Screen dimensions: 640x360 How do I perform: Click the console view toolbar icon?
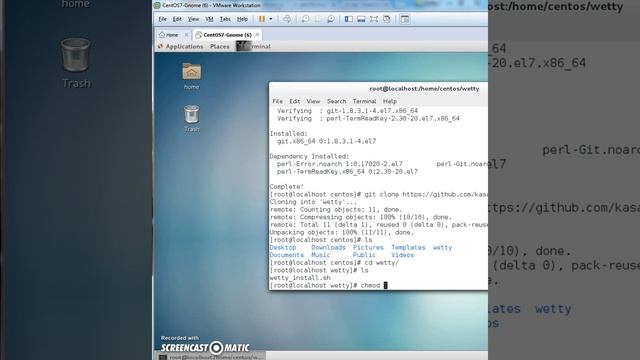(404, 19)
